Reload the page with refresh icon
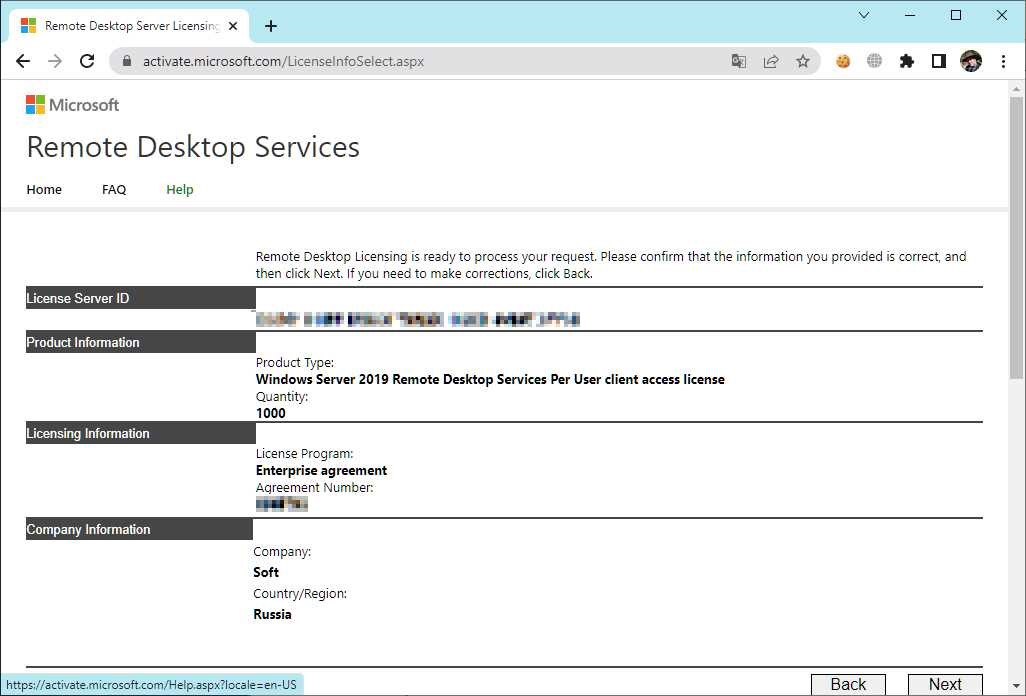The height and width of the screenshot is (696, 1026). [87, 61]
